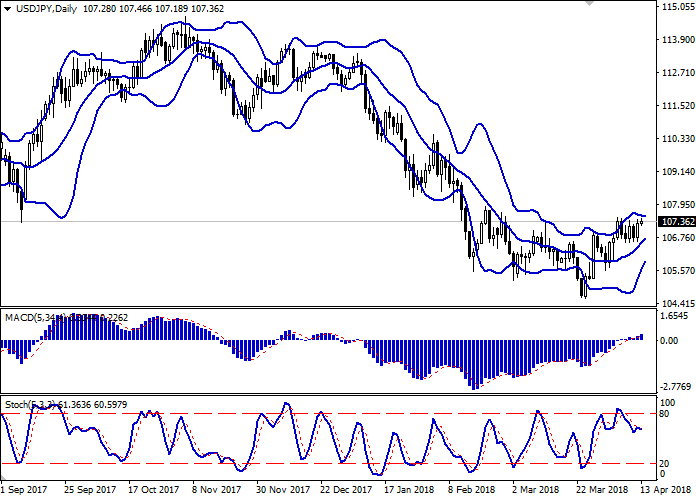Select price level 111.520 on the scale
The image size is (696, 500).
coord(678,106)
